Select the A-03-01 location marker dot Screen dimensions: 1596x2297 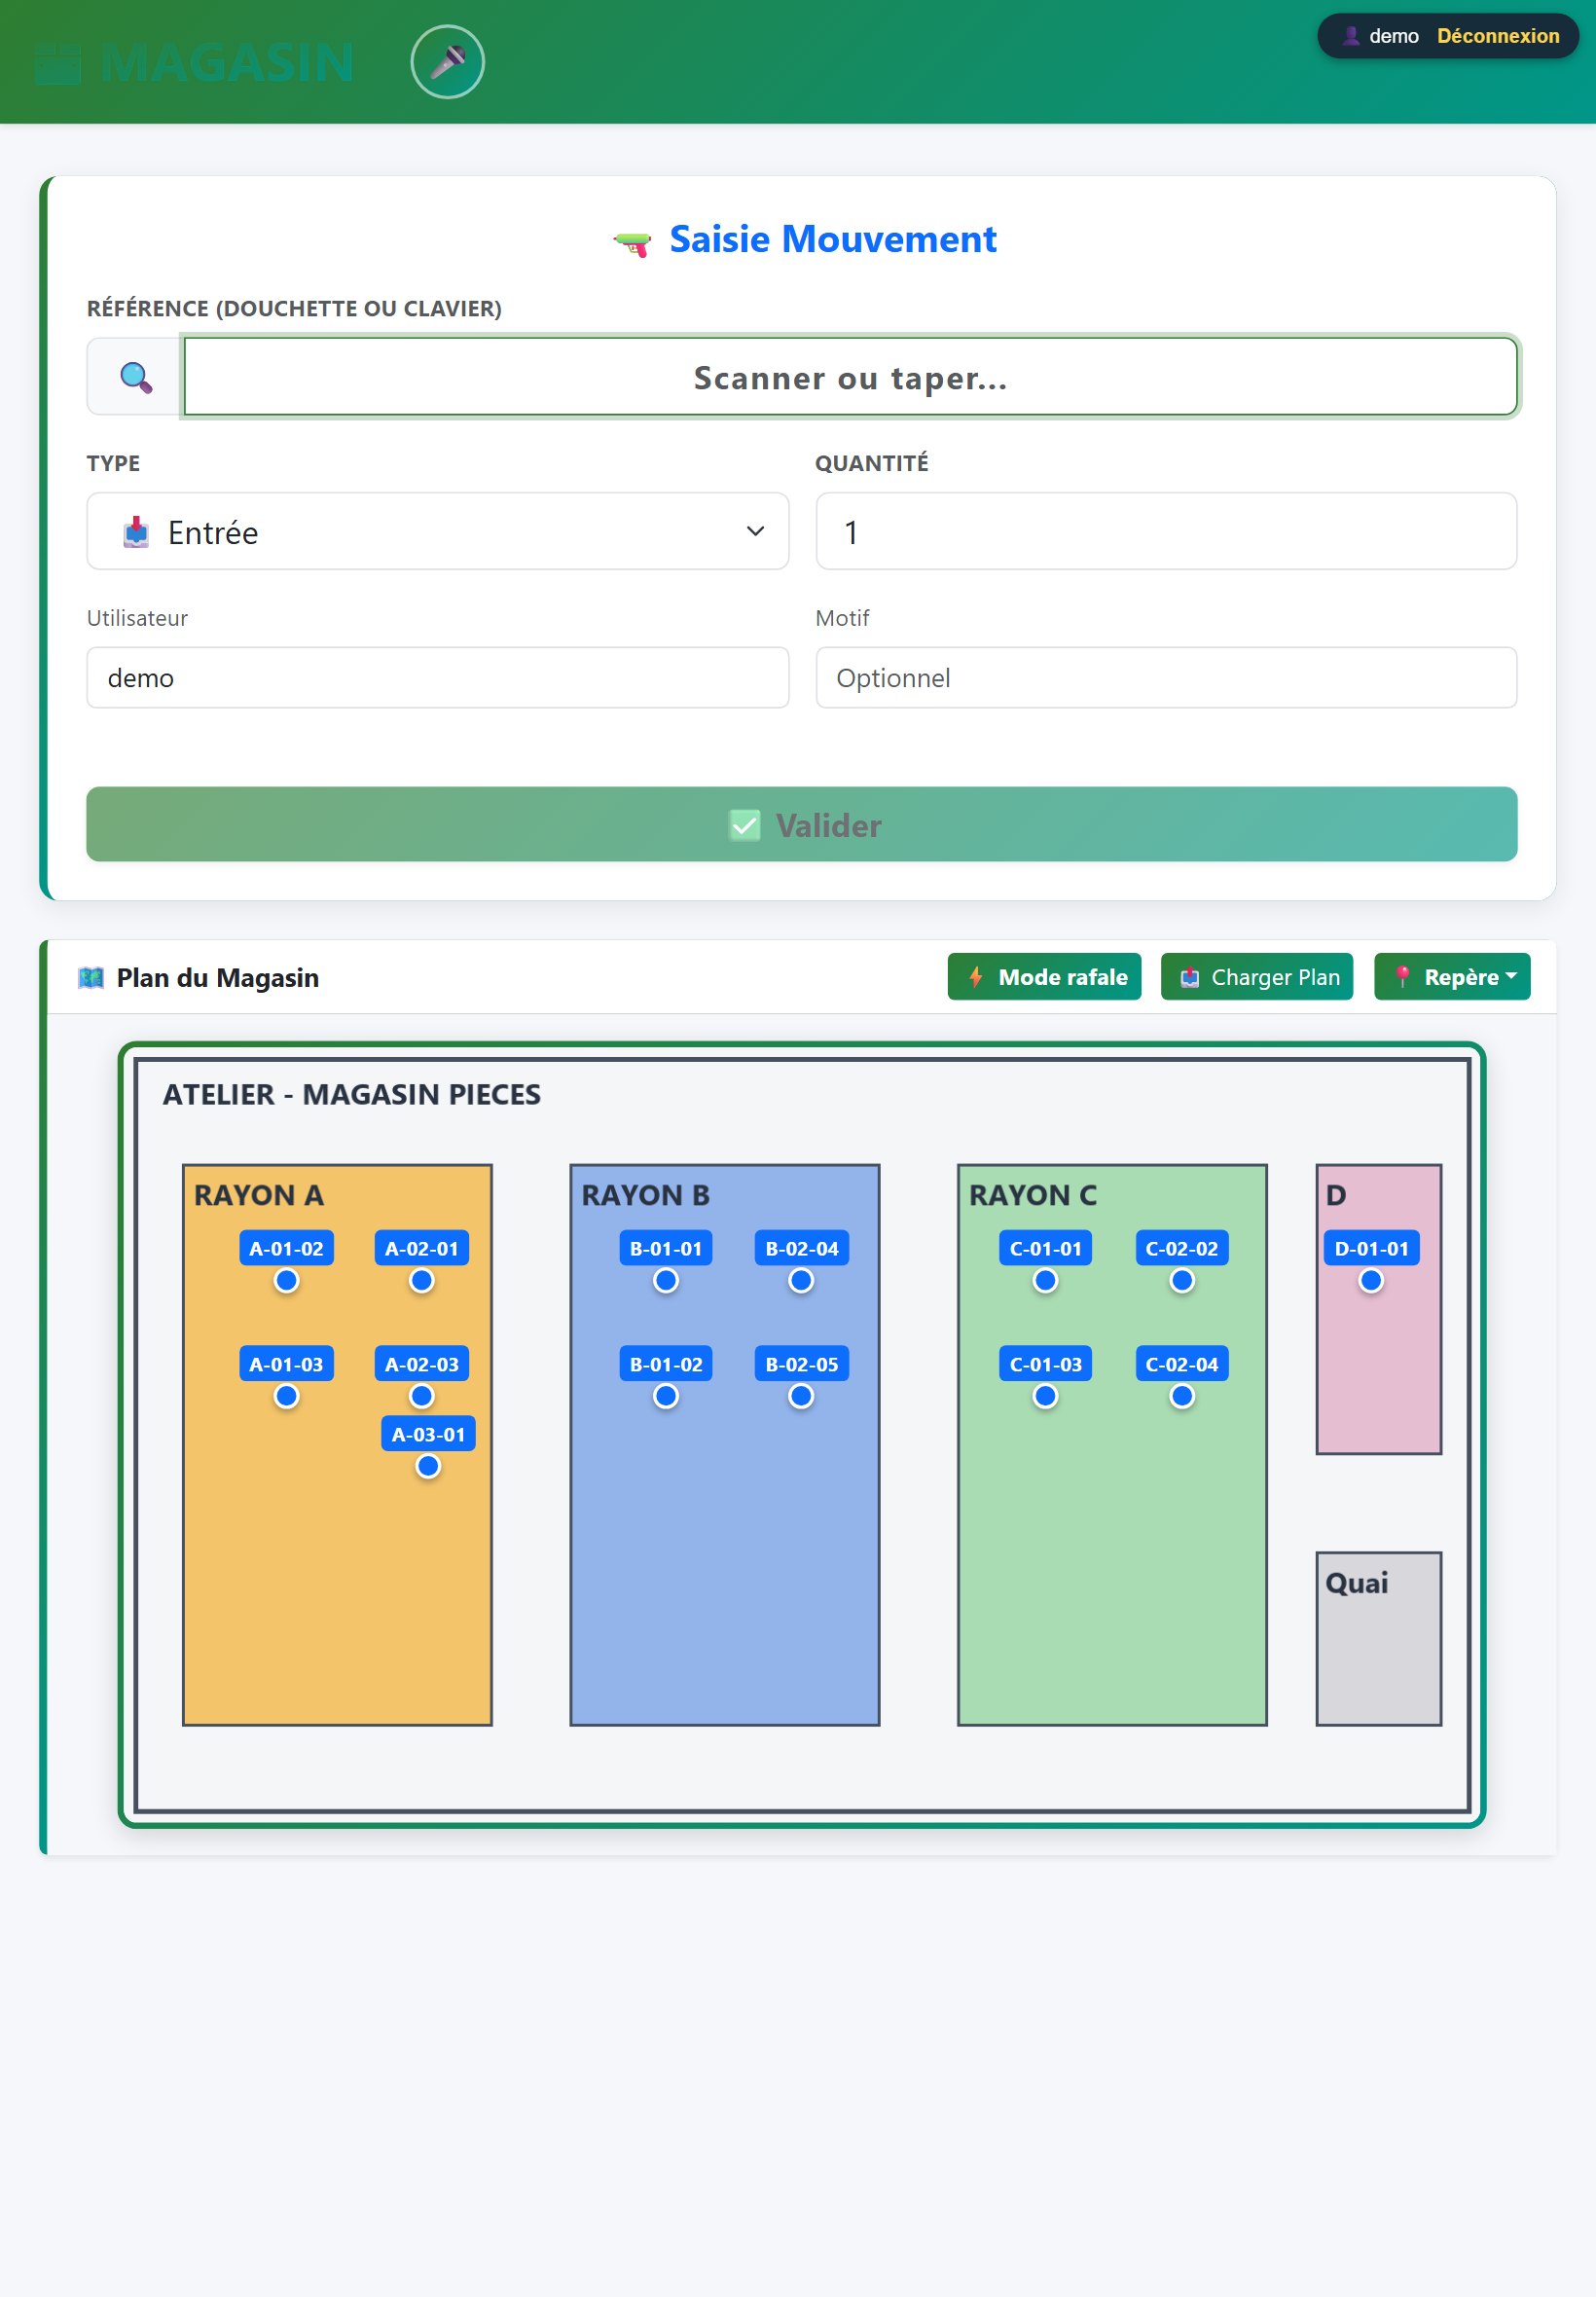(428, 1466)
